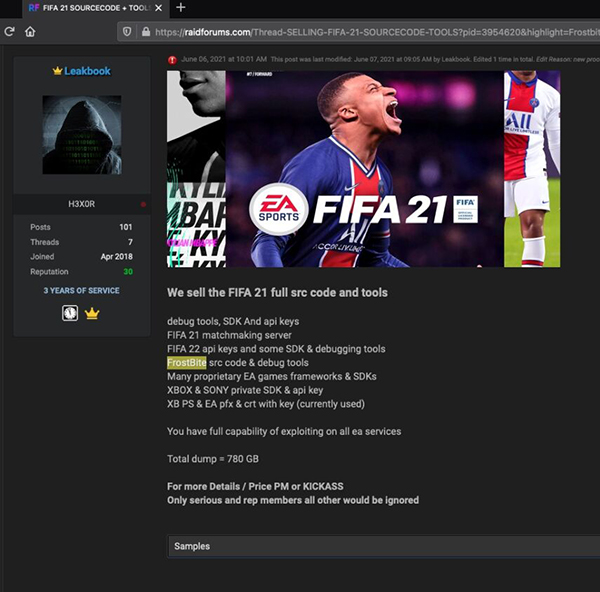
Task: Select the FIFA 21 SOURCECODE browser tab
Action: 96,8
